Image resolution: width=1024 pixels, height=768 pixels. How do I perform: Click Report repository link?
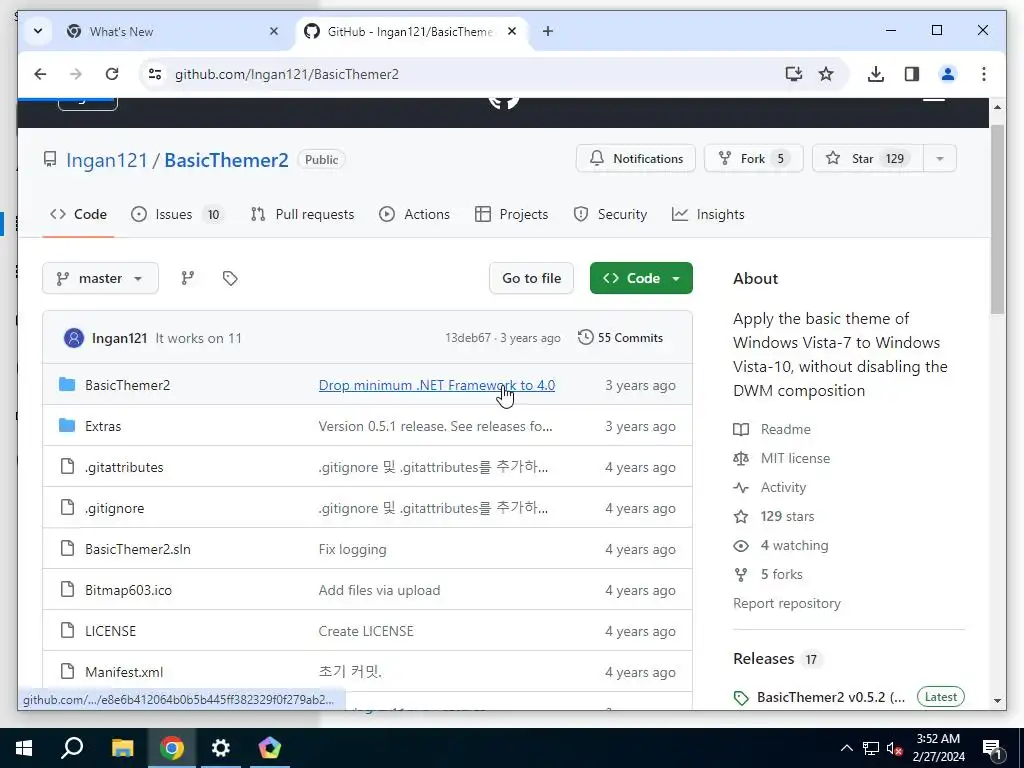click(x=787, y=603)
